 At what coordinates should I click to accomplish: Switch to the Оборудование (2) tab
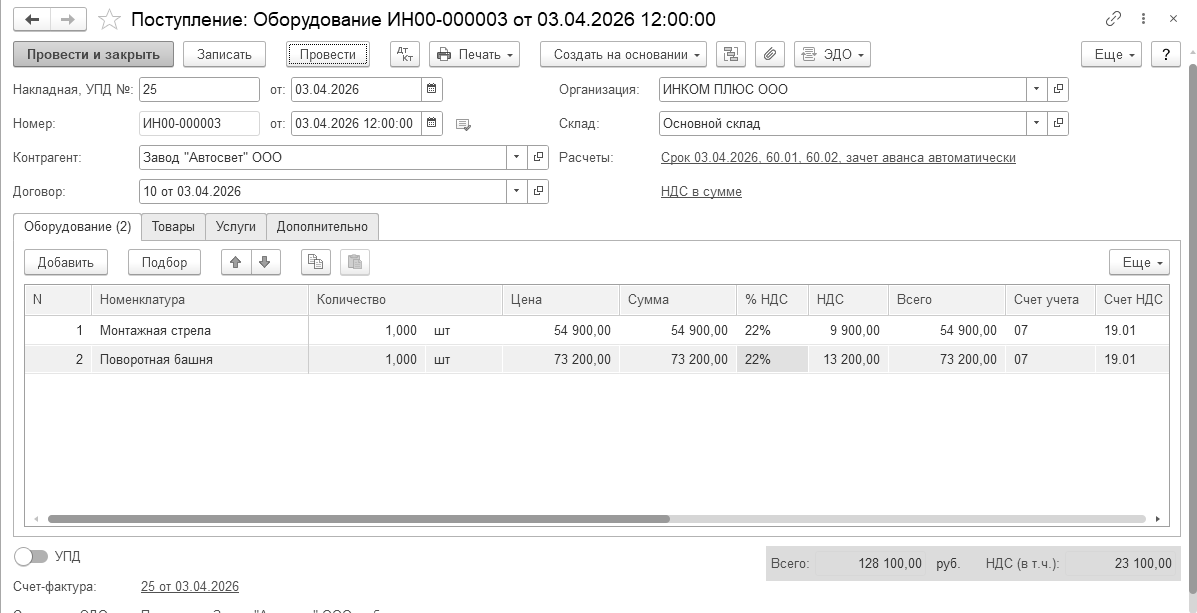coord(77,227)
